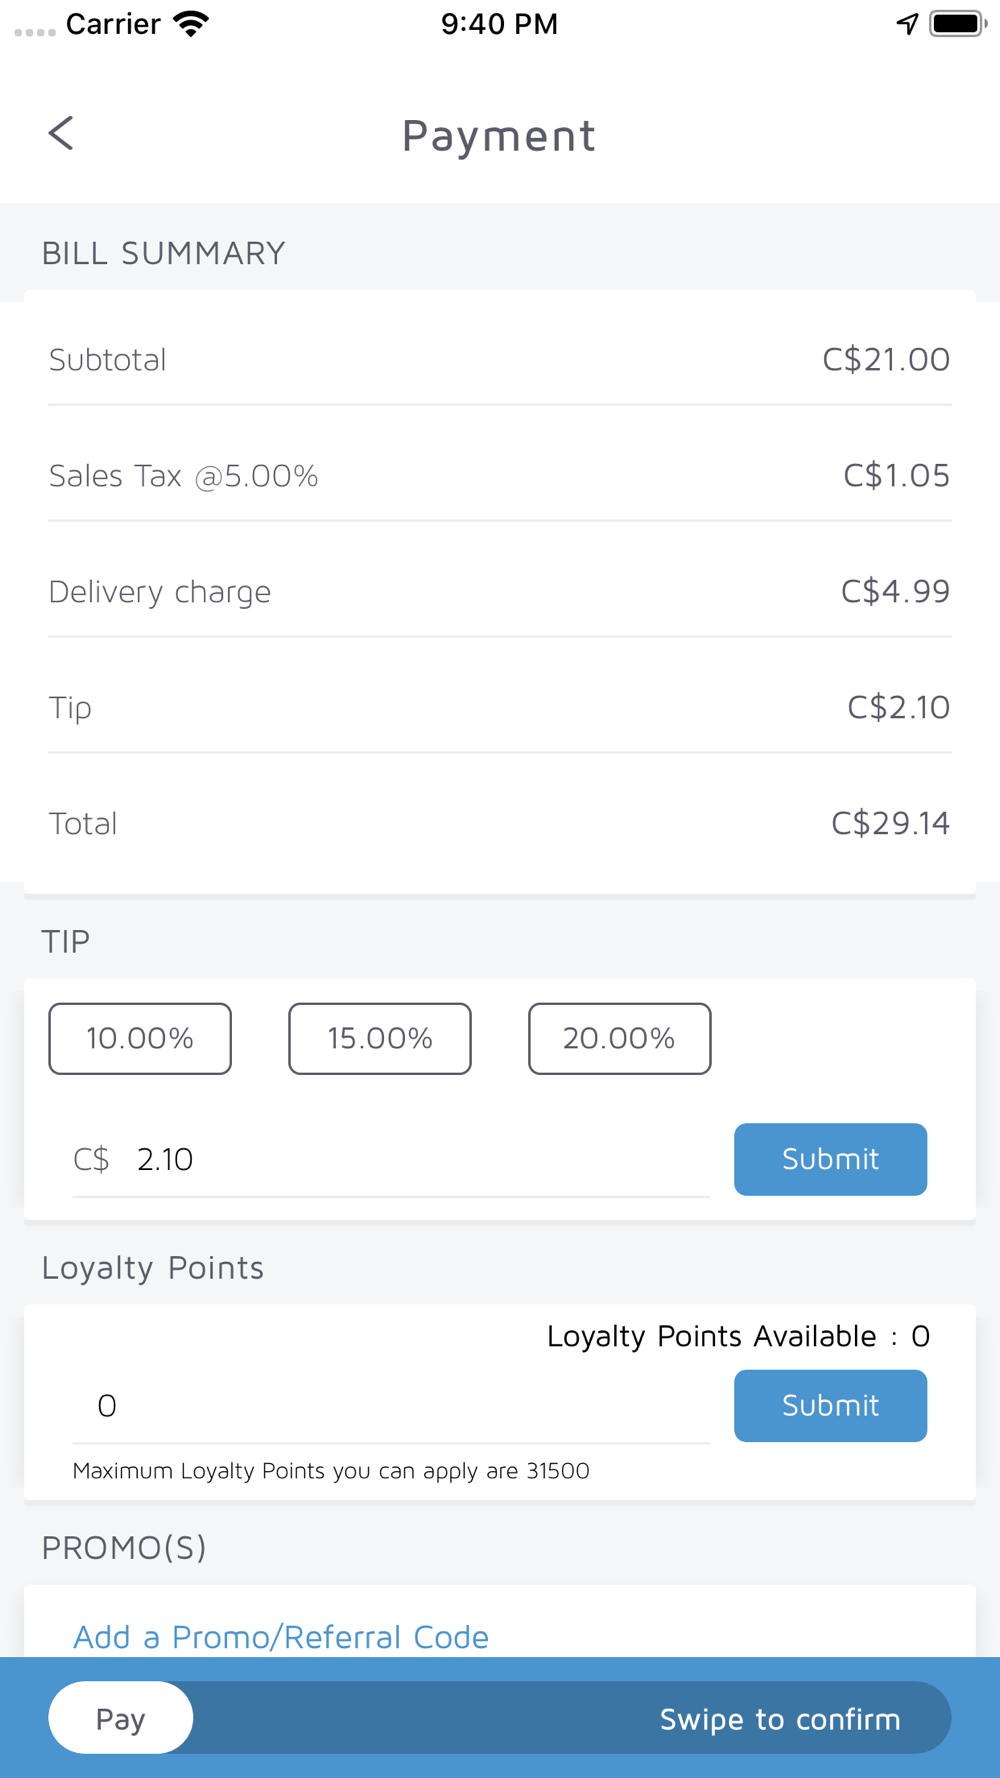This screenshot has width=1000, height=1778.
Task: Tap the battery icon in status bar
Action: pos(957,23)
